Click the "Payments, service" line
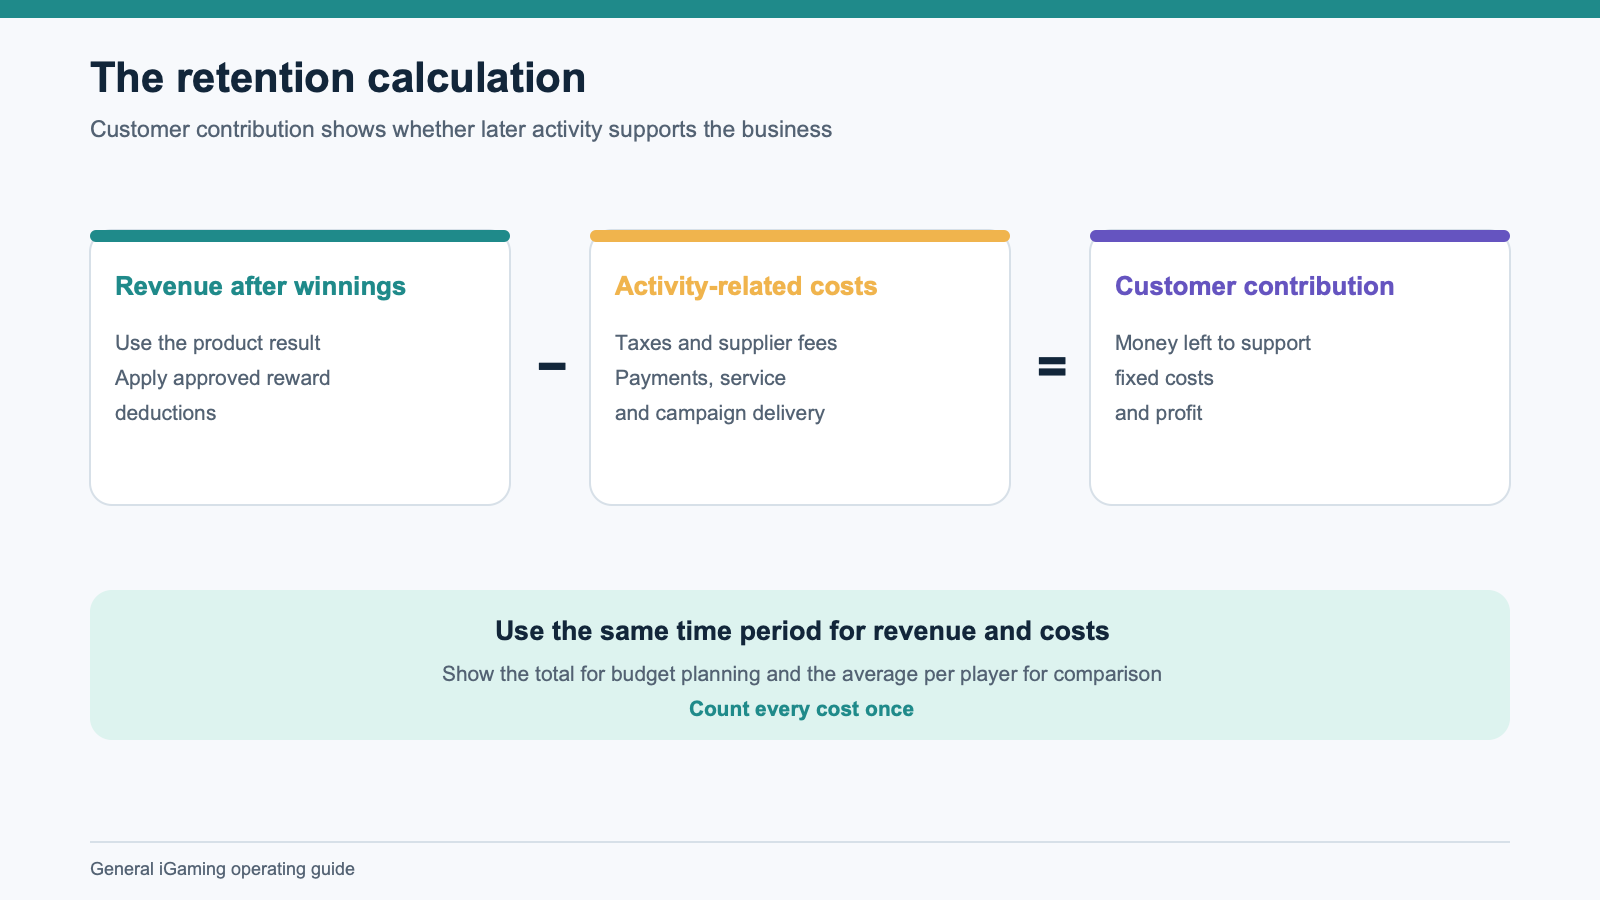The image size is (1600, 900). 700,378
